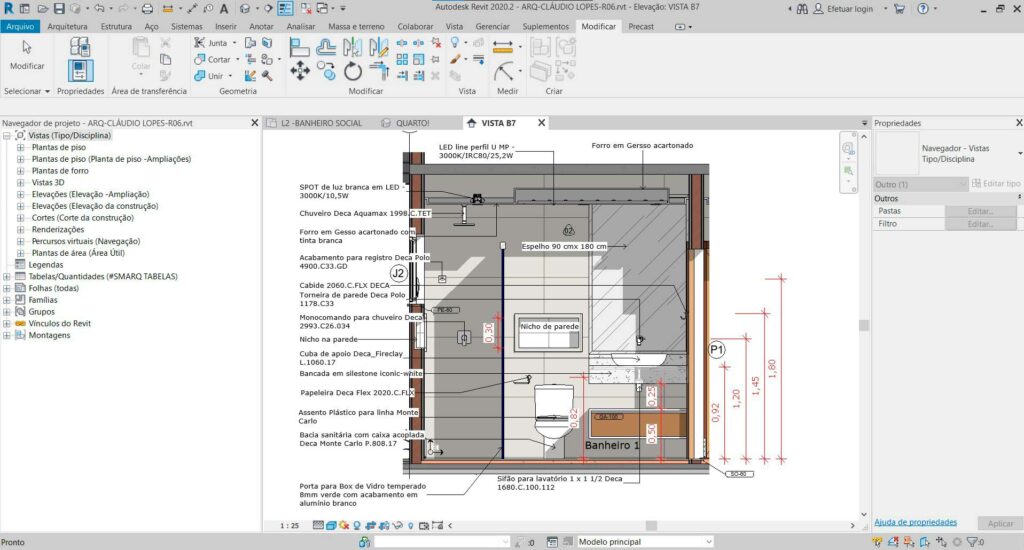Click the Visual Style icon in view control bar
Image resolution: width=1024 pixels, height=550 pixels.
click(x=331, y=525)
